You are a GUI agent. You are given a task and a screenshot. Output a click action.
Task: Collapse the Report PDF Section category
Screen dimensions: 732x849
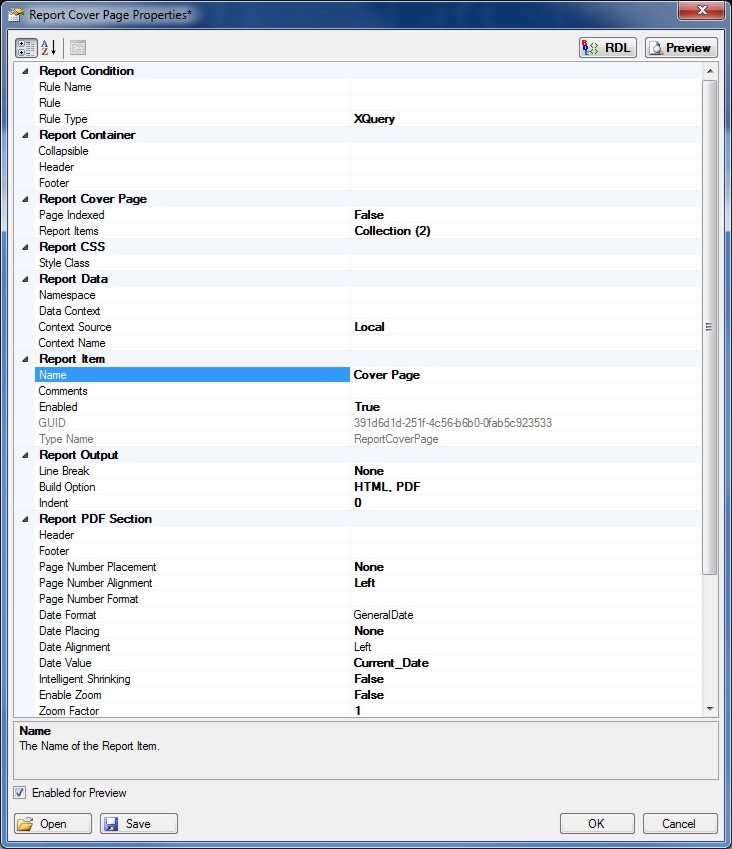click(x=24, y=519)
